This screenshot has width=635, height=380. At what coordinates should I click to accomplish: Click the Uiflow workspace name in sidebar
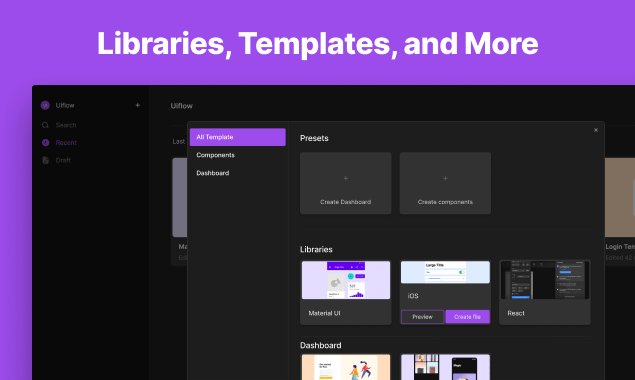(65, 105)
